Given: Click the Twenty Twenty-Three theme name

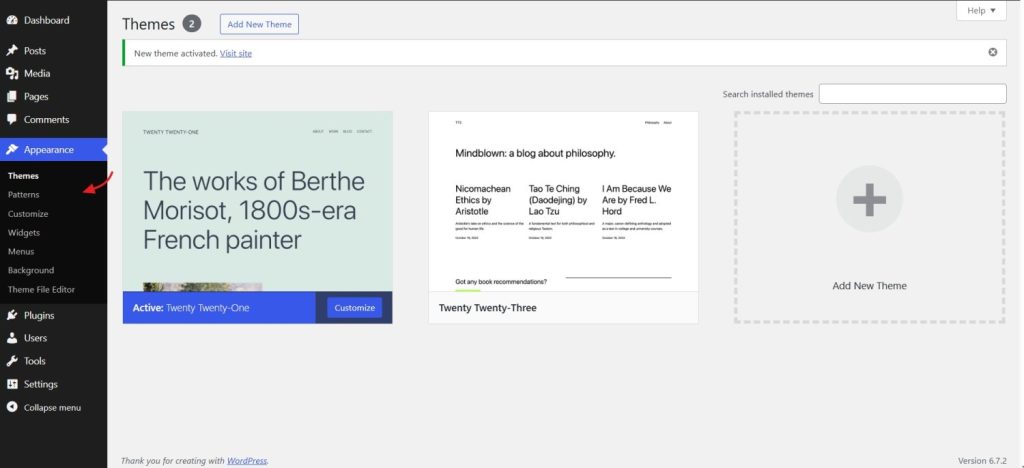Looking at the screenshot, I should pyautogui.click(x=487, y=307).
